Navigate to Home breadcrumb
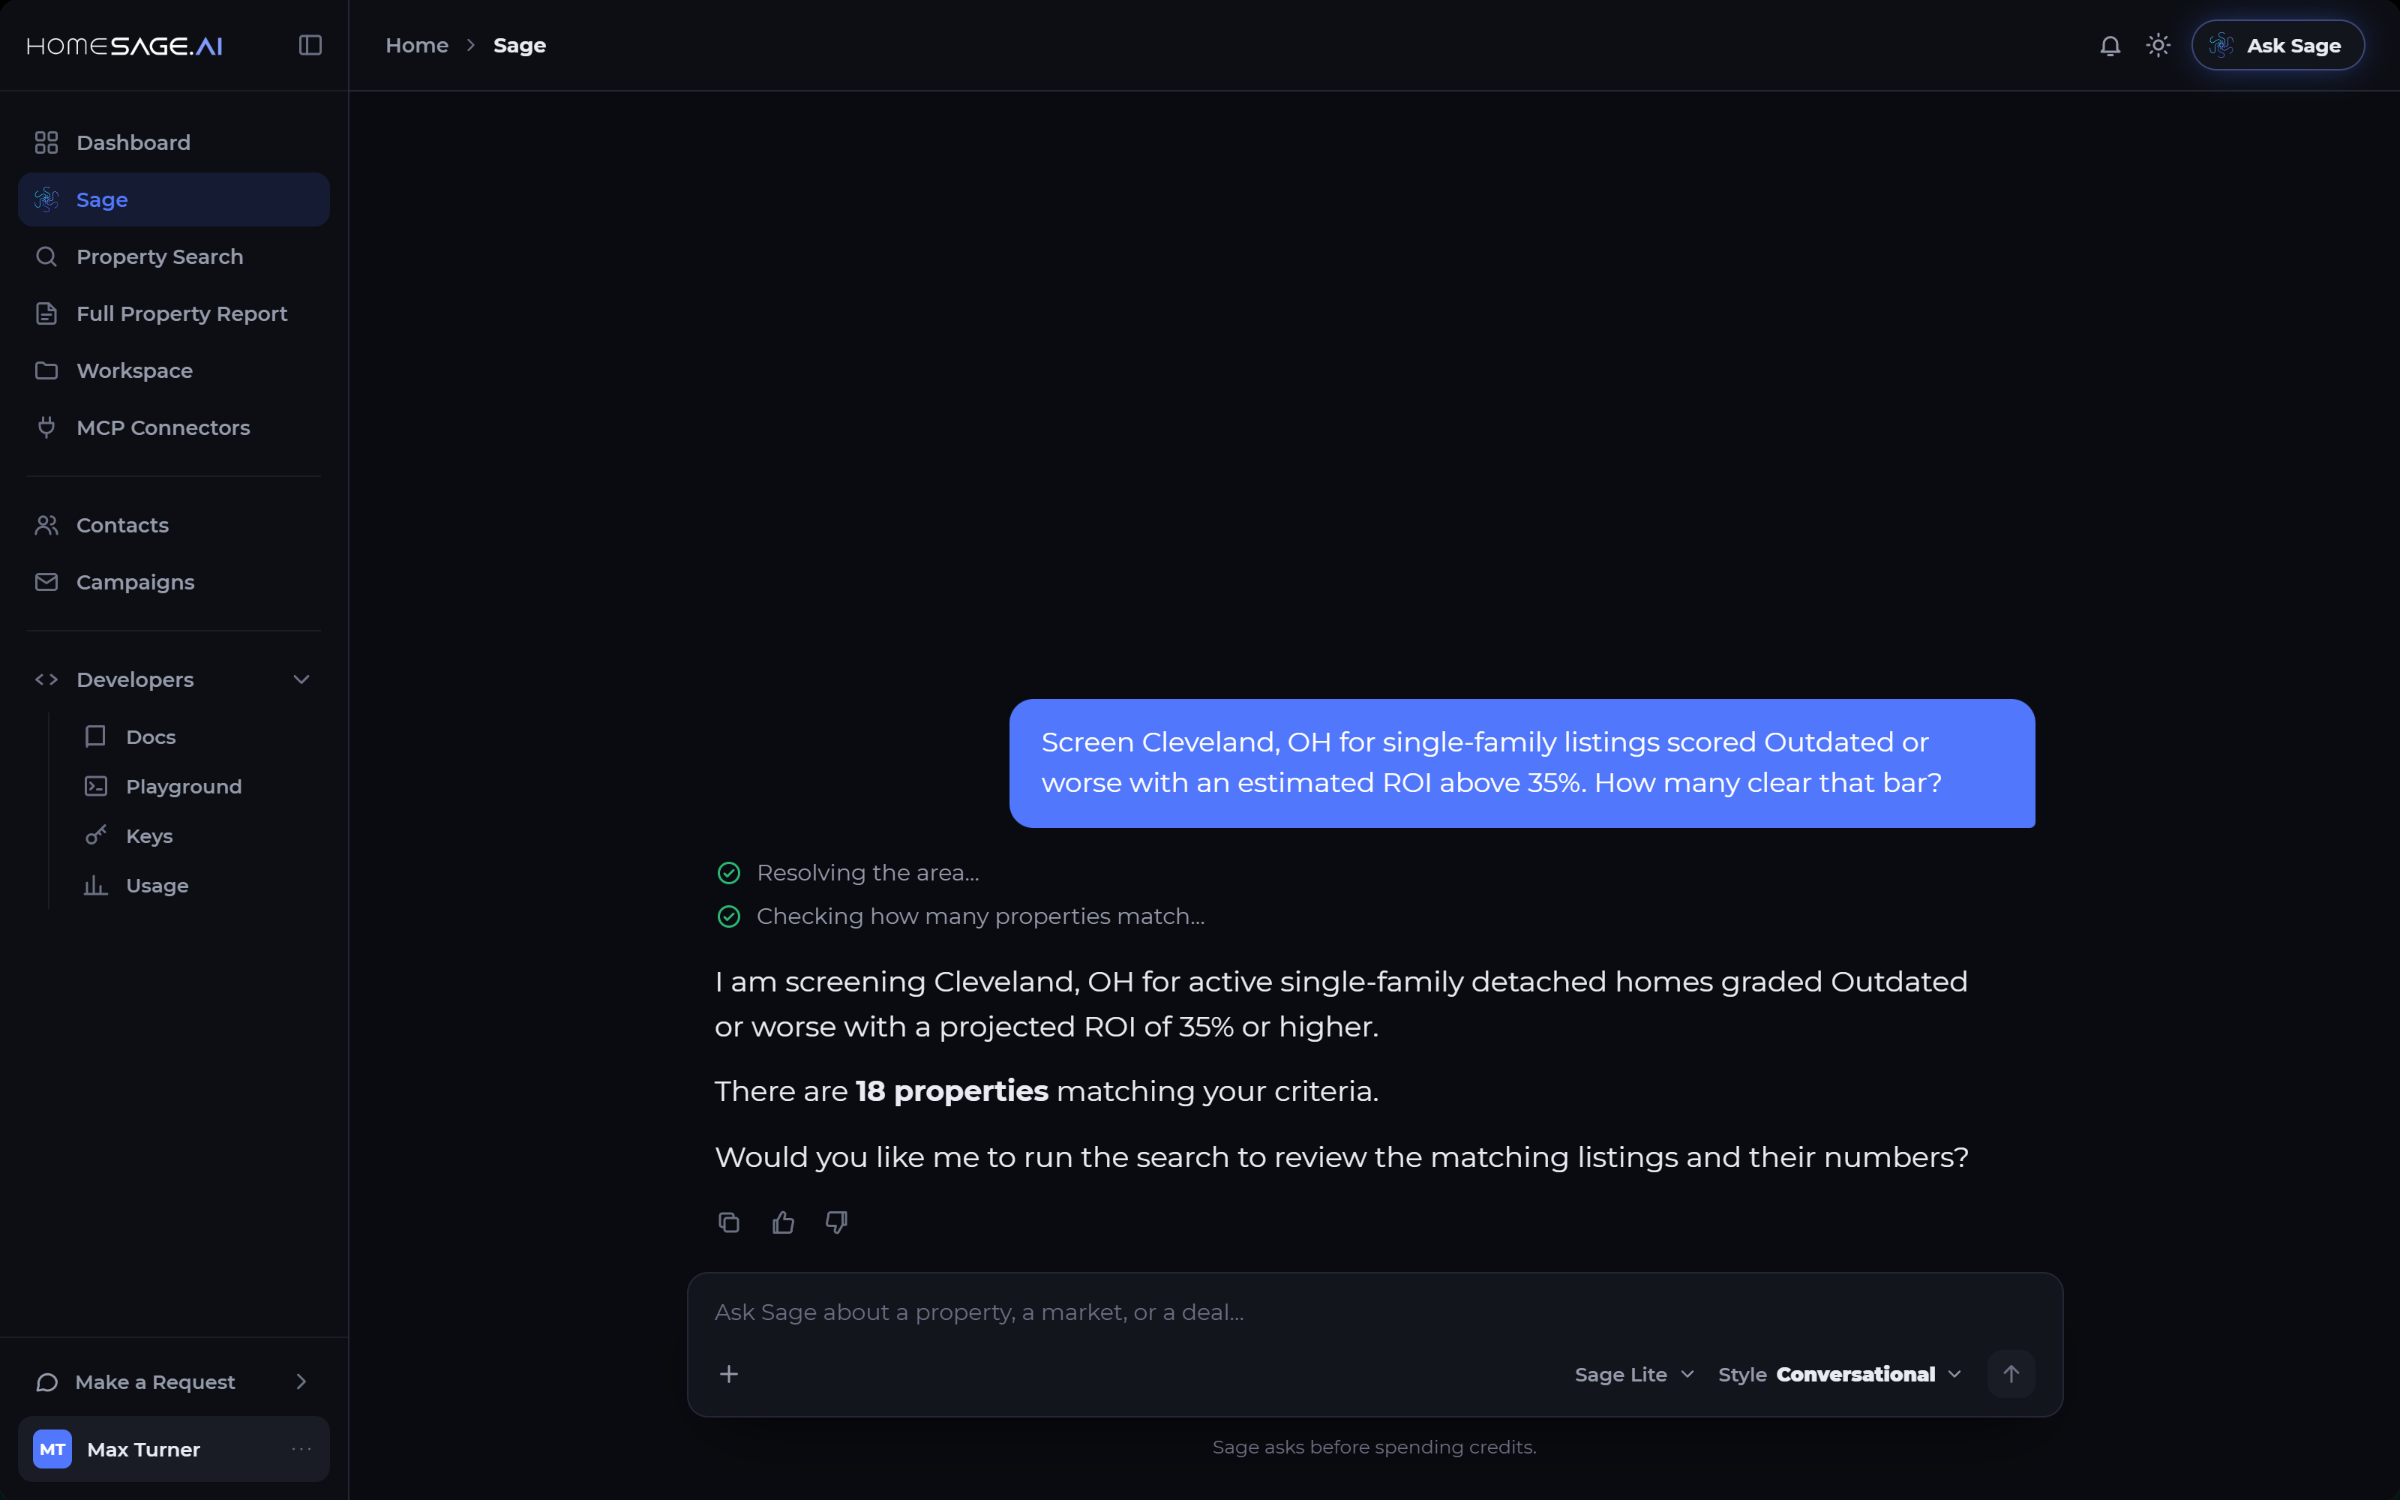2400x1500 pixels. pos(417,45)
